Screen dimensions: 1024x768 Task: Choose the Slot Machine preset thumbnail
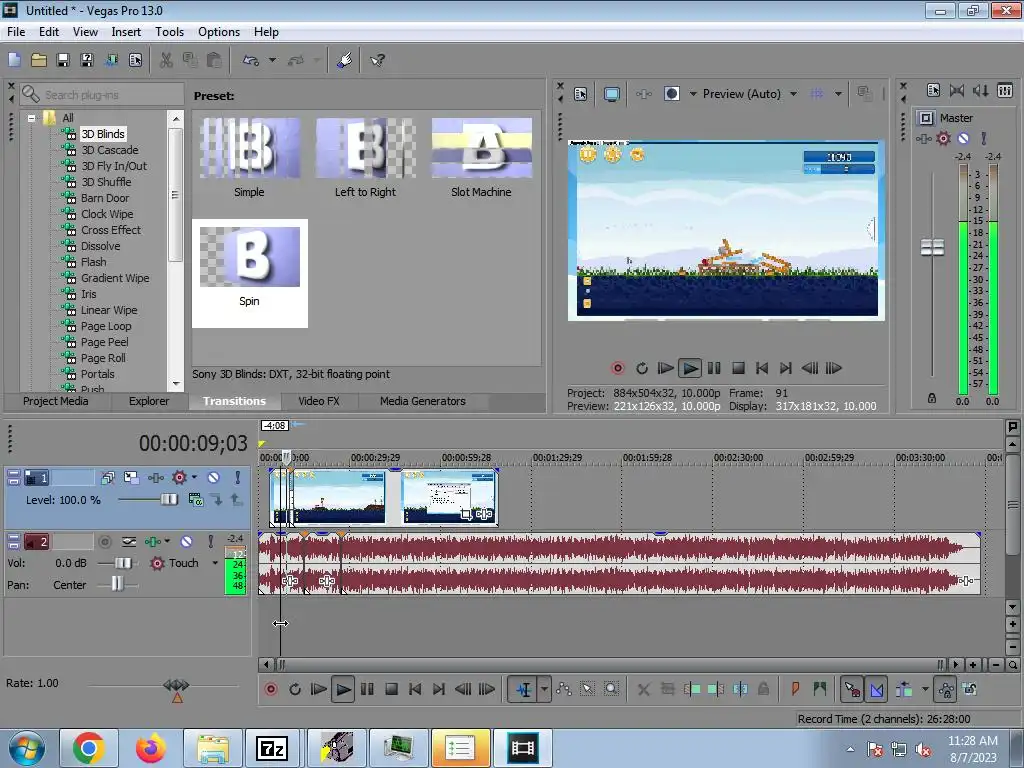point(481,148)
